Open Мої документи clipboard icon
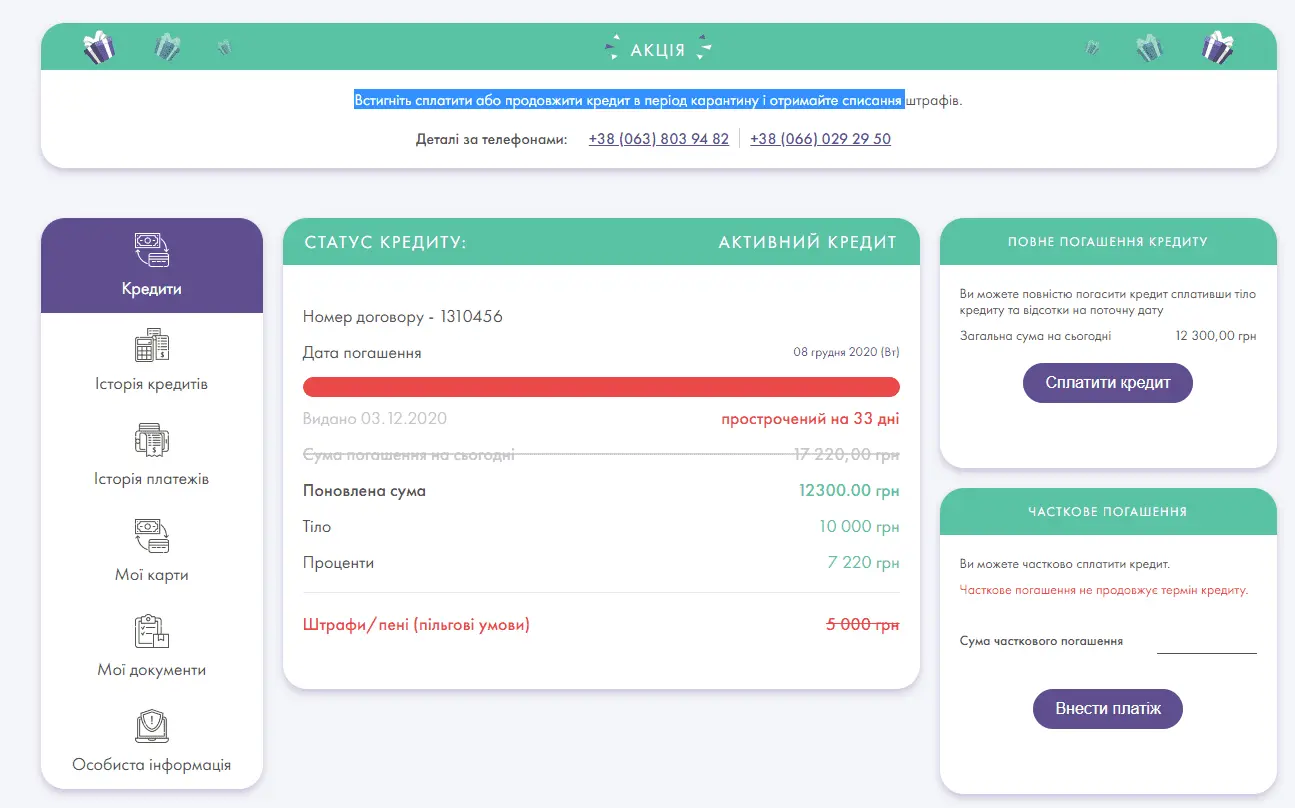 [152, 631]
